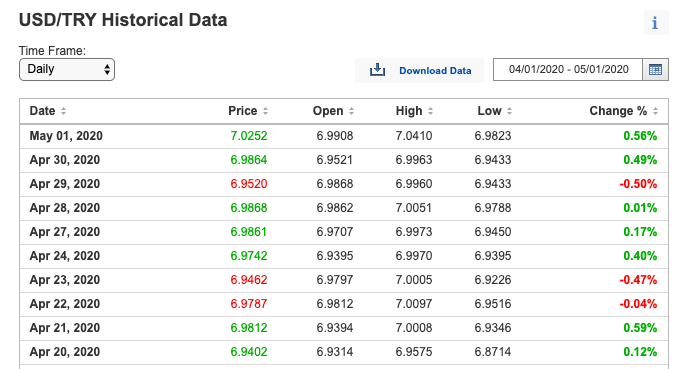Screen dimensions: 685x369
Task: Click the high value 6.9575
Action: tap(414, 352)
